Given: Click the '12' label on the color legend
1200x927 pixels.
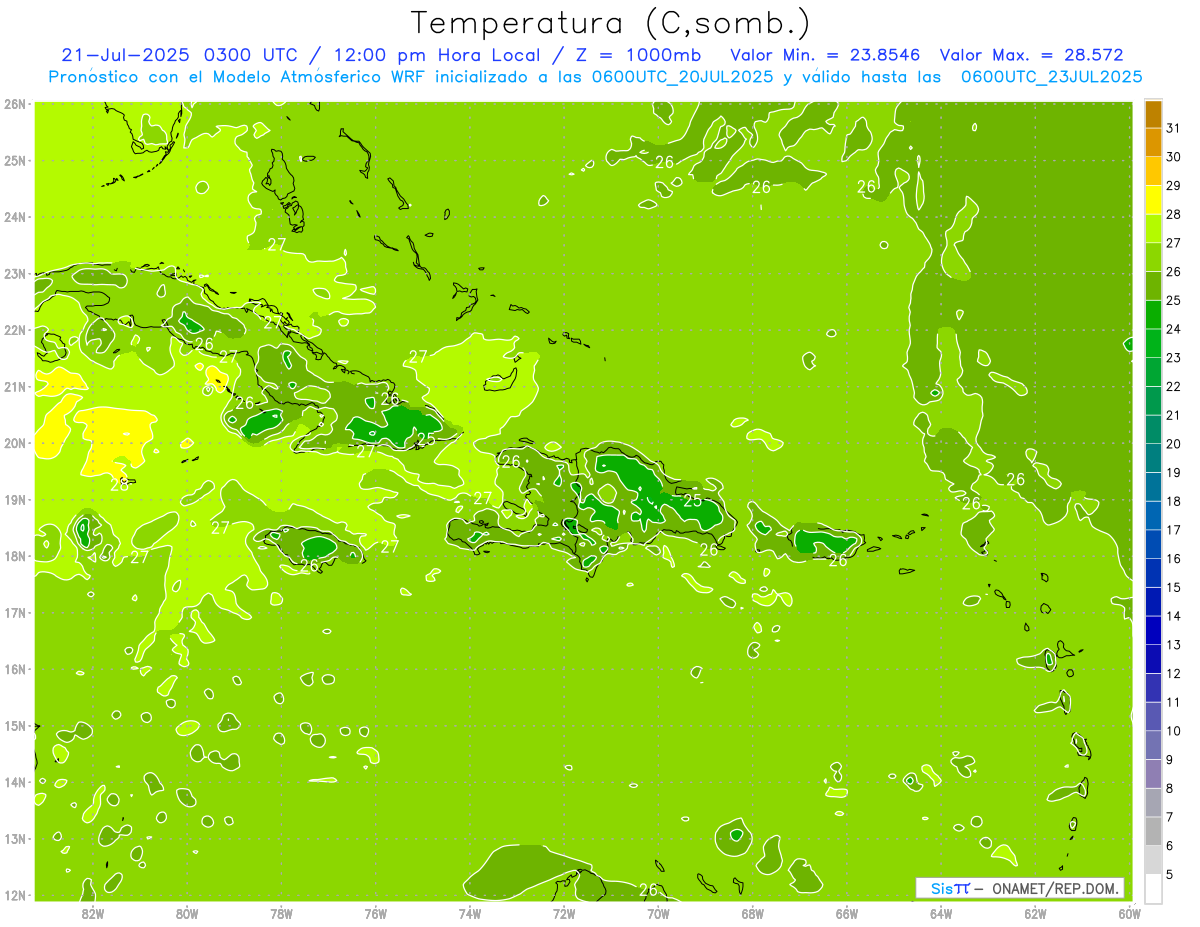Looking at the screenshot, I should 1173,674.
